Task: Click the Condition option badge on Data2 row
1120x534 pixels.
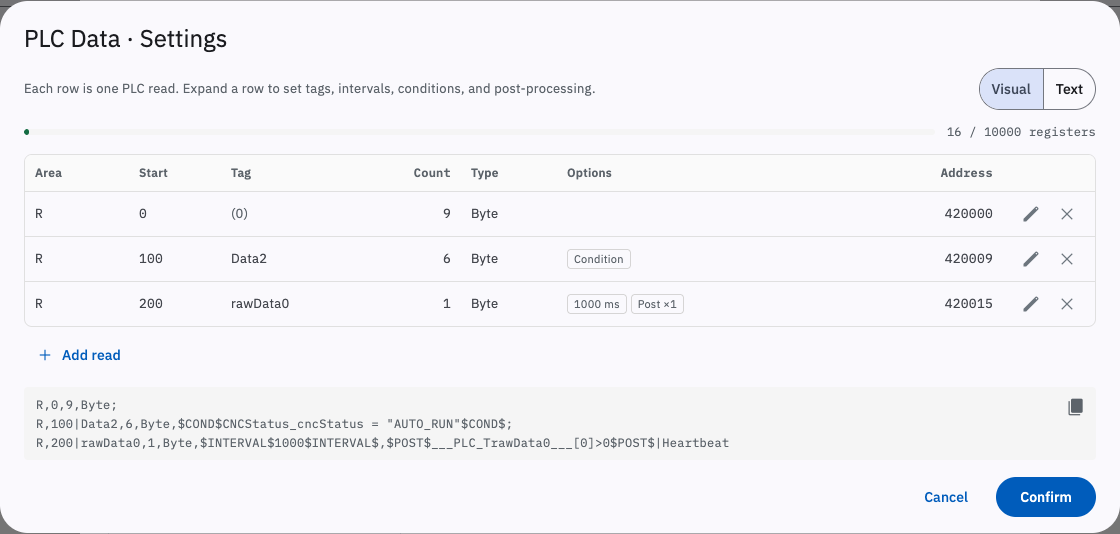Action: pyautogui.click(x=599, y=259)
